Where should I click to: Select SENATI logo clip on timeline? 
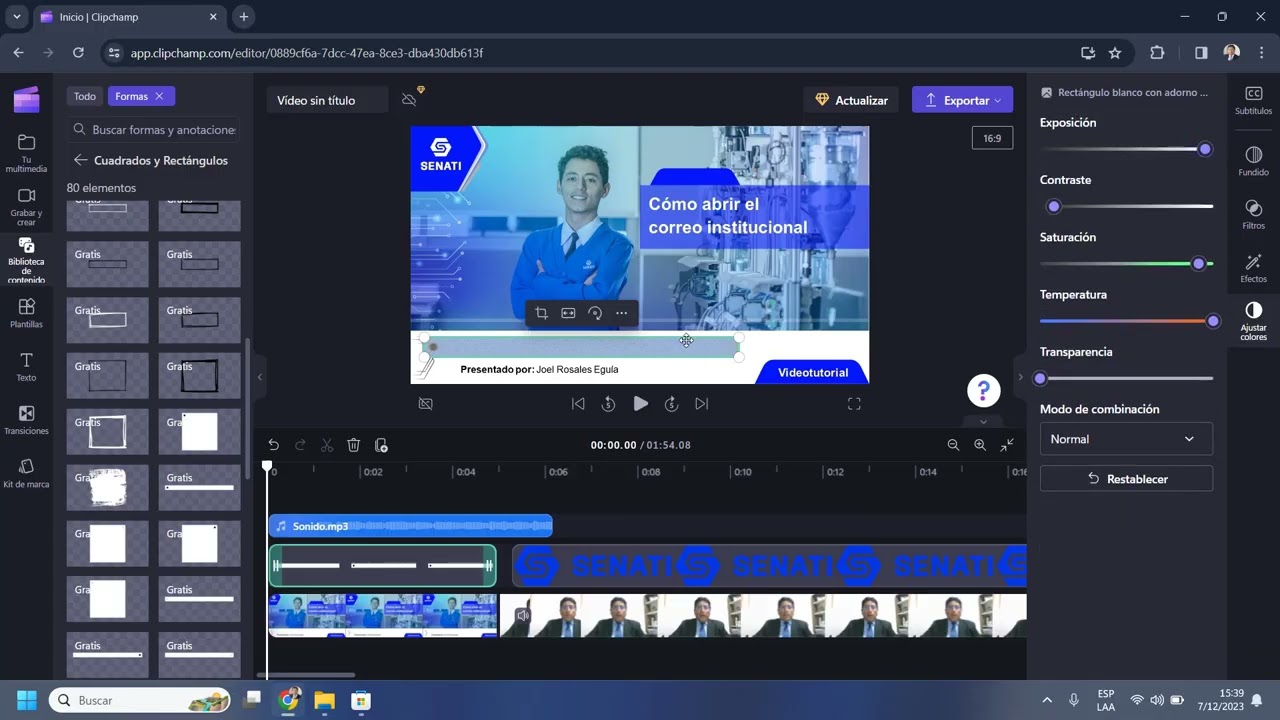pyautogui.click(x=769, y=566)
